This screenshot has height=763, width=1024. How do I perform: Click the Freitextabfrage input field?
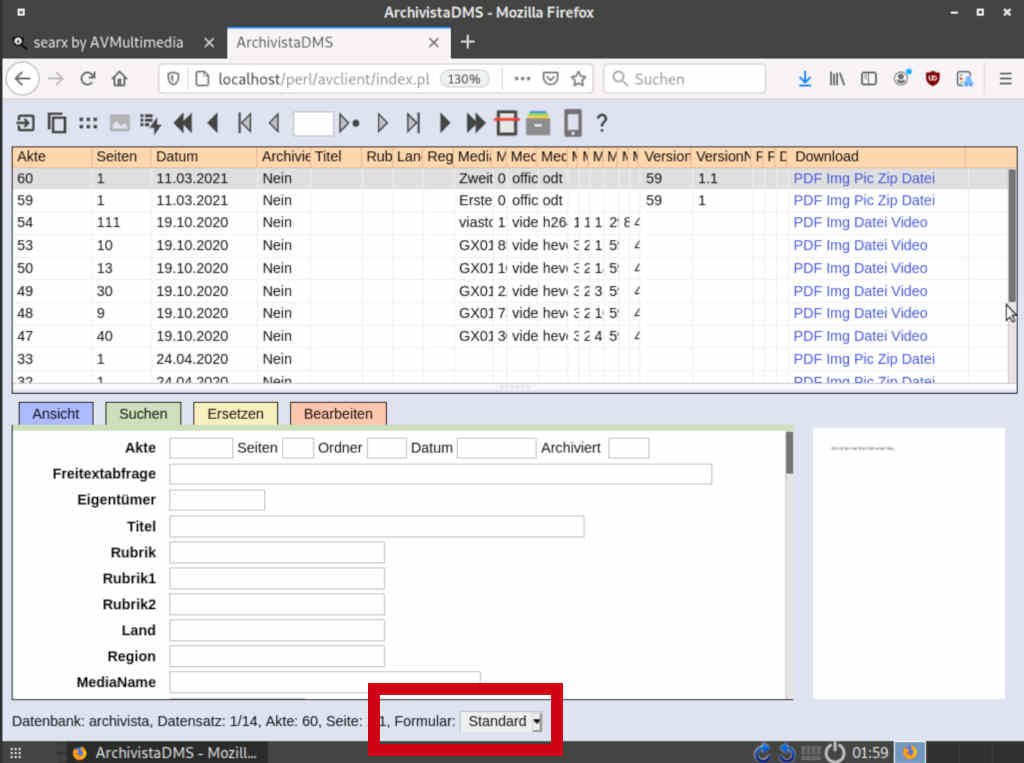coord(440,474)
